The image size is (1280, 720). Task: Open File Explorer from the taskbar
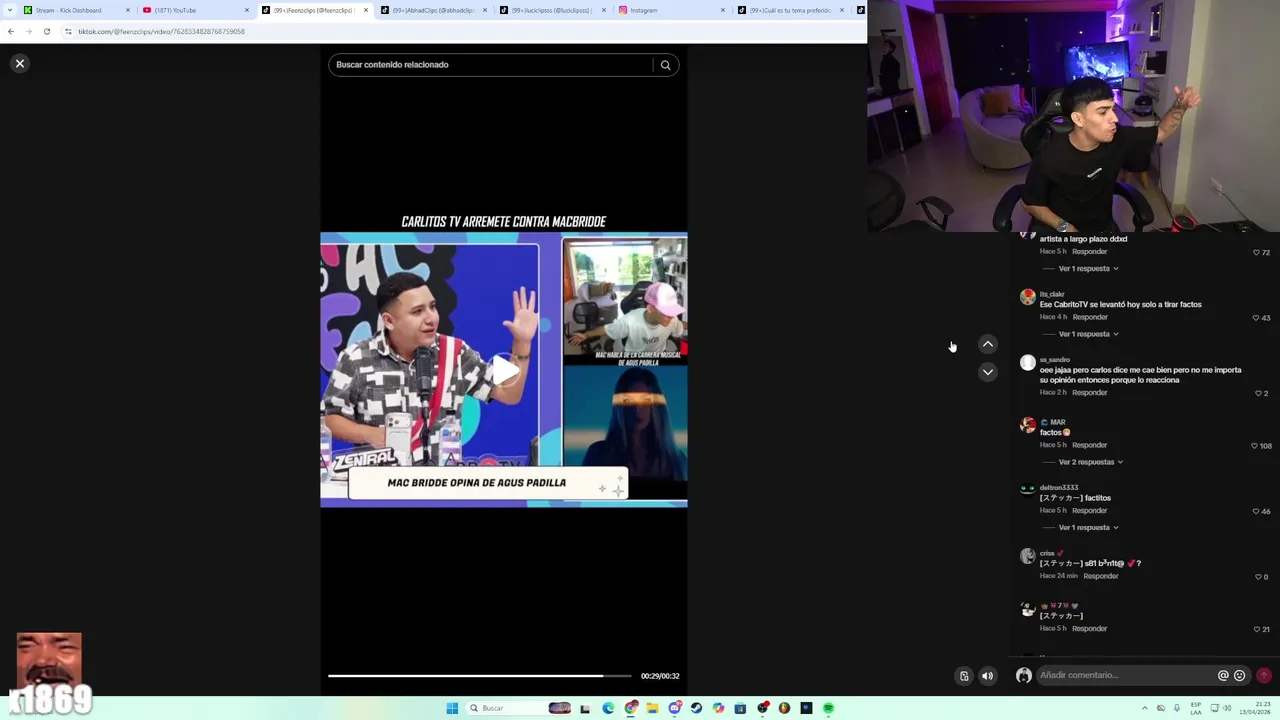[652, 708]
